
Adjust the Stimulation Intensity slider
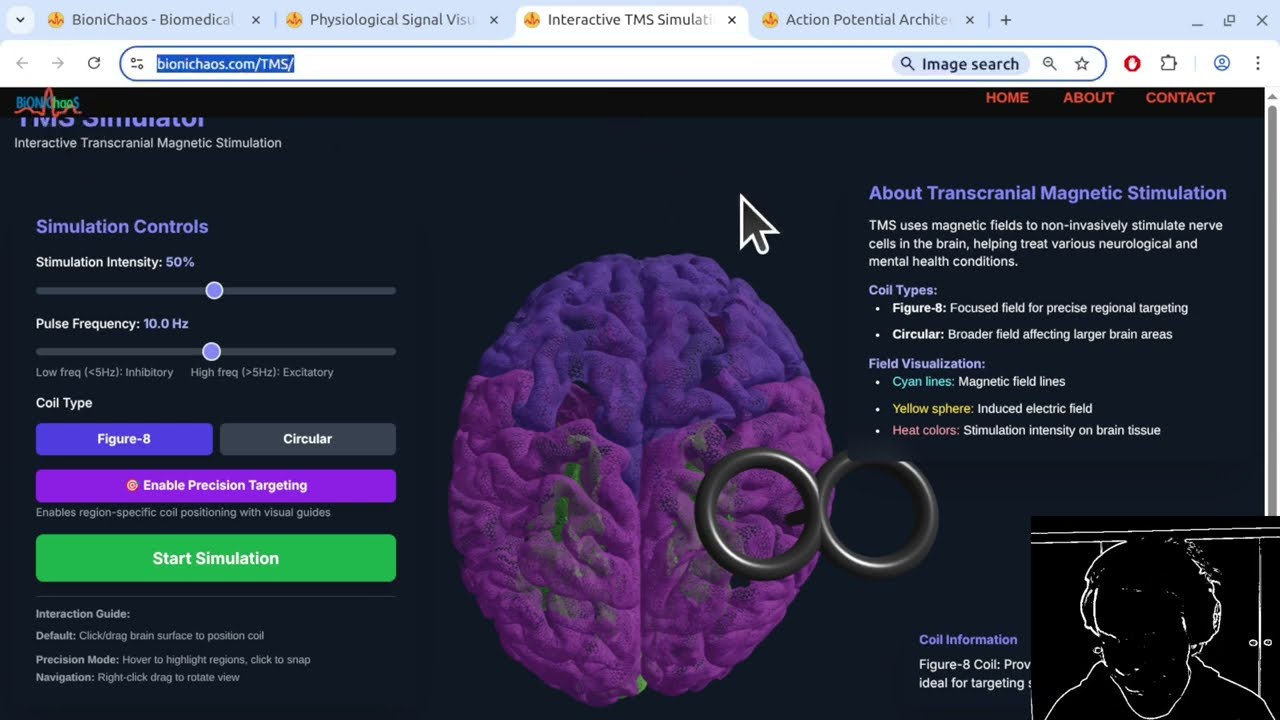pos(216,290)
